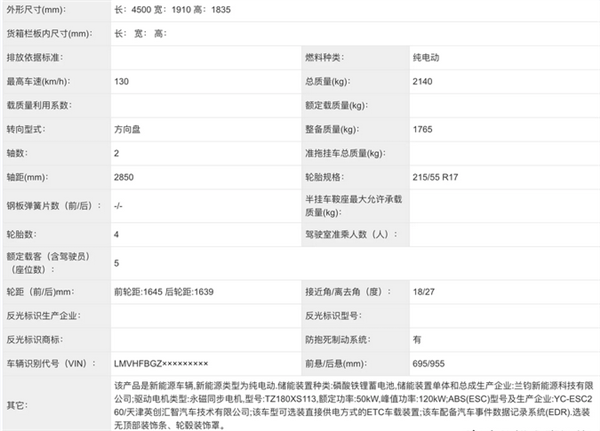Select top speed value 130
Screen dimensions: 600x431
click(121, 82)
